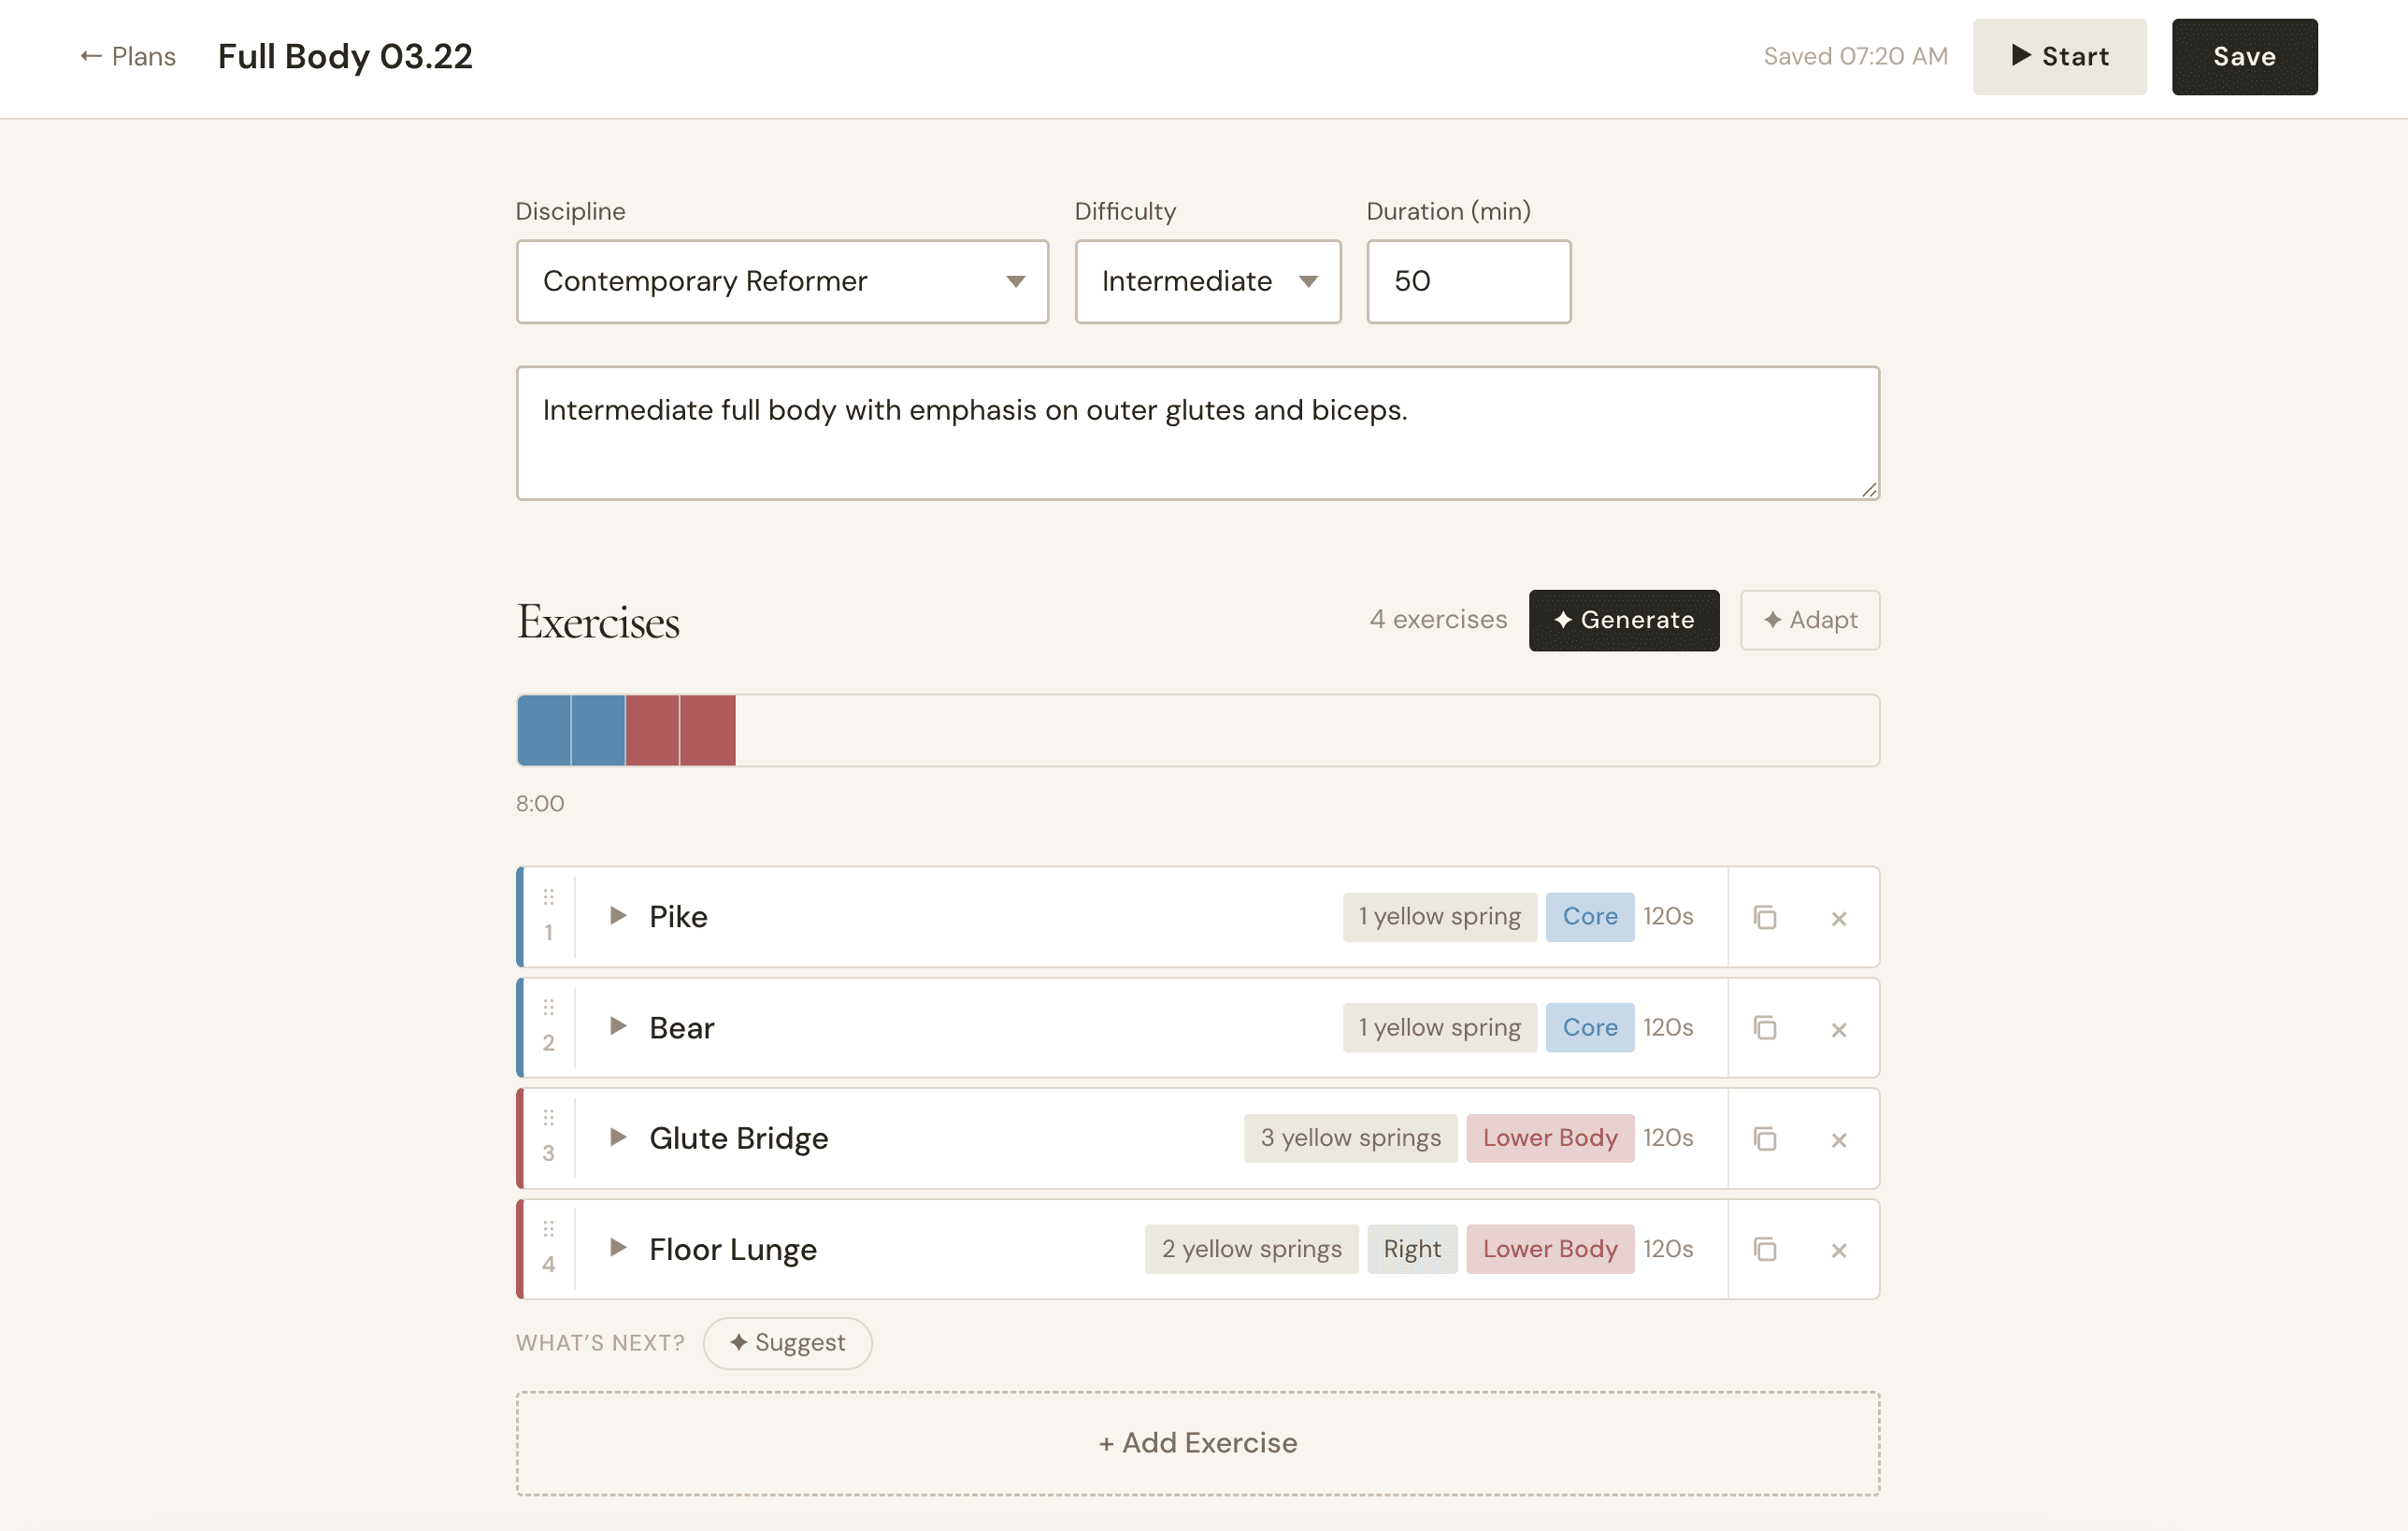Click the Floor Lunge exercise name

[733, 1249]
